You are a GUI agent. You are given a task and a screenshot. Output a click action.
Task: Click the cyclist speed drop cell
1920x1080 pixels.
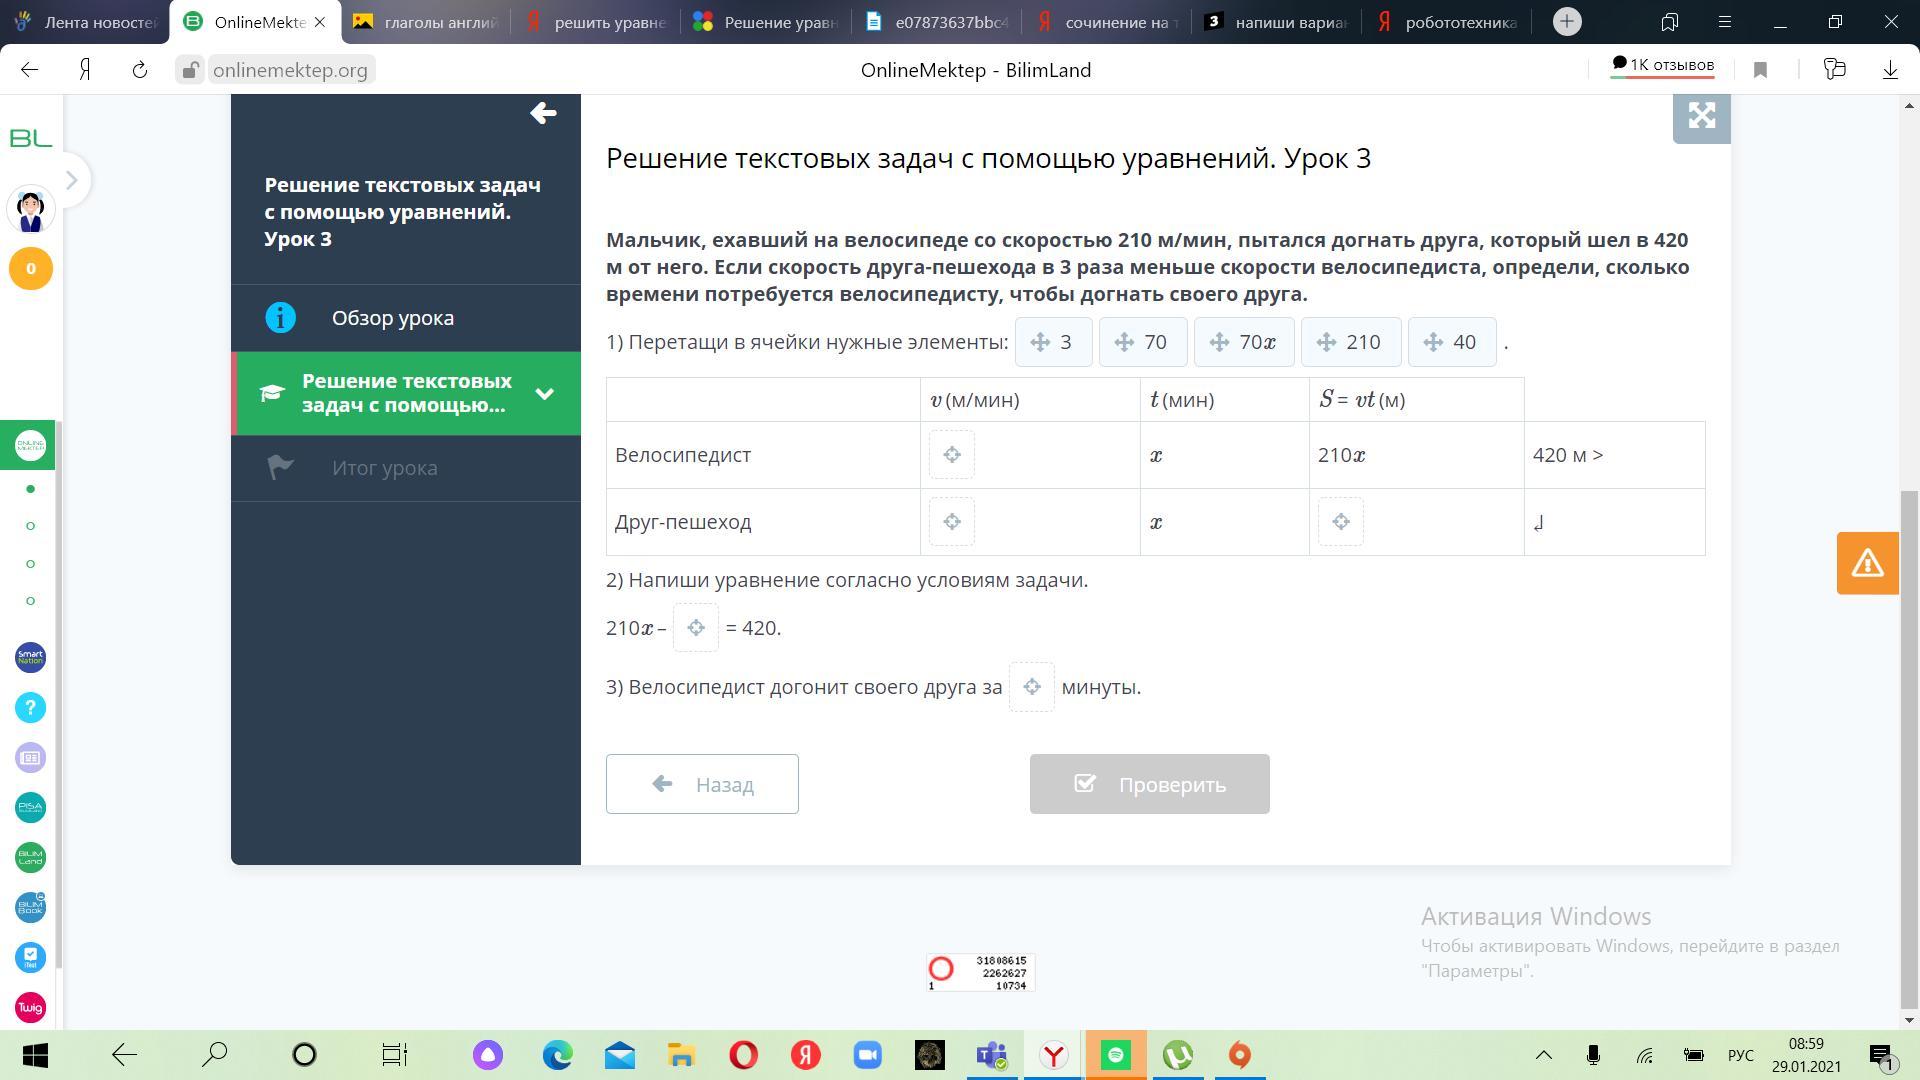951,455
